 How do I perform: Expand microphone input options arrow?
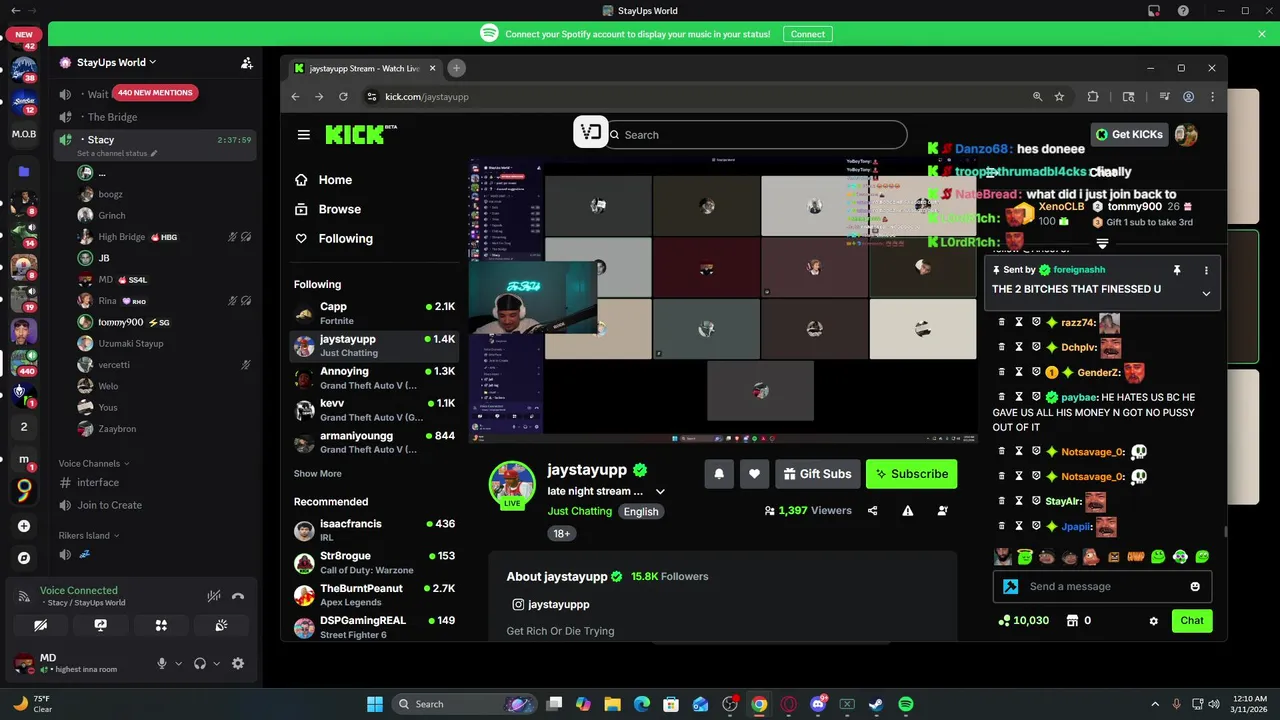179,663
